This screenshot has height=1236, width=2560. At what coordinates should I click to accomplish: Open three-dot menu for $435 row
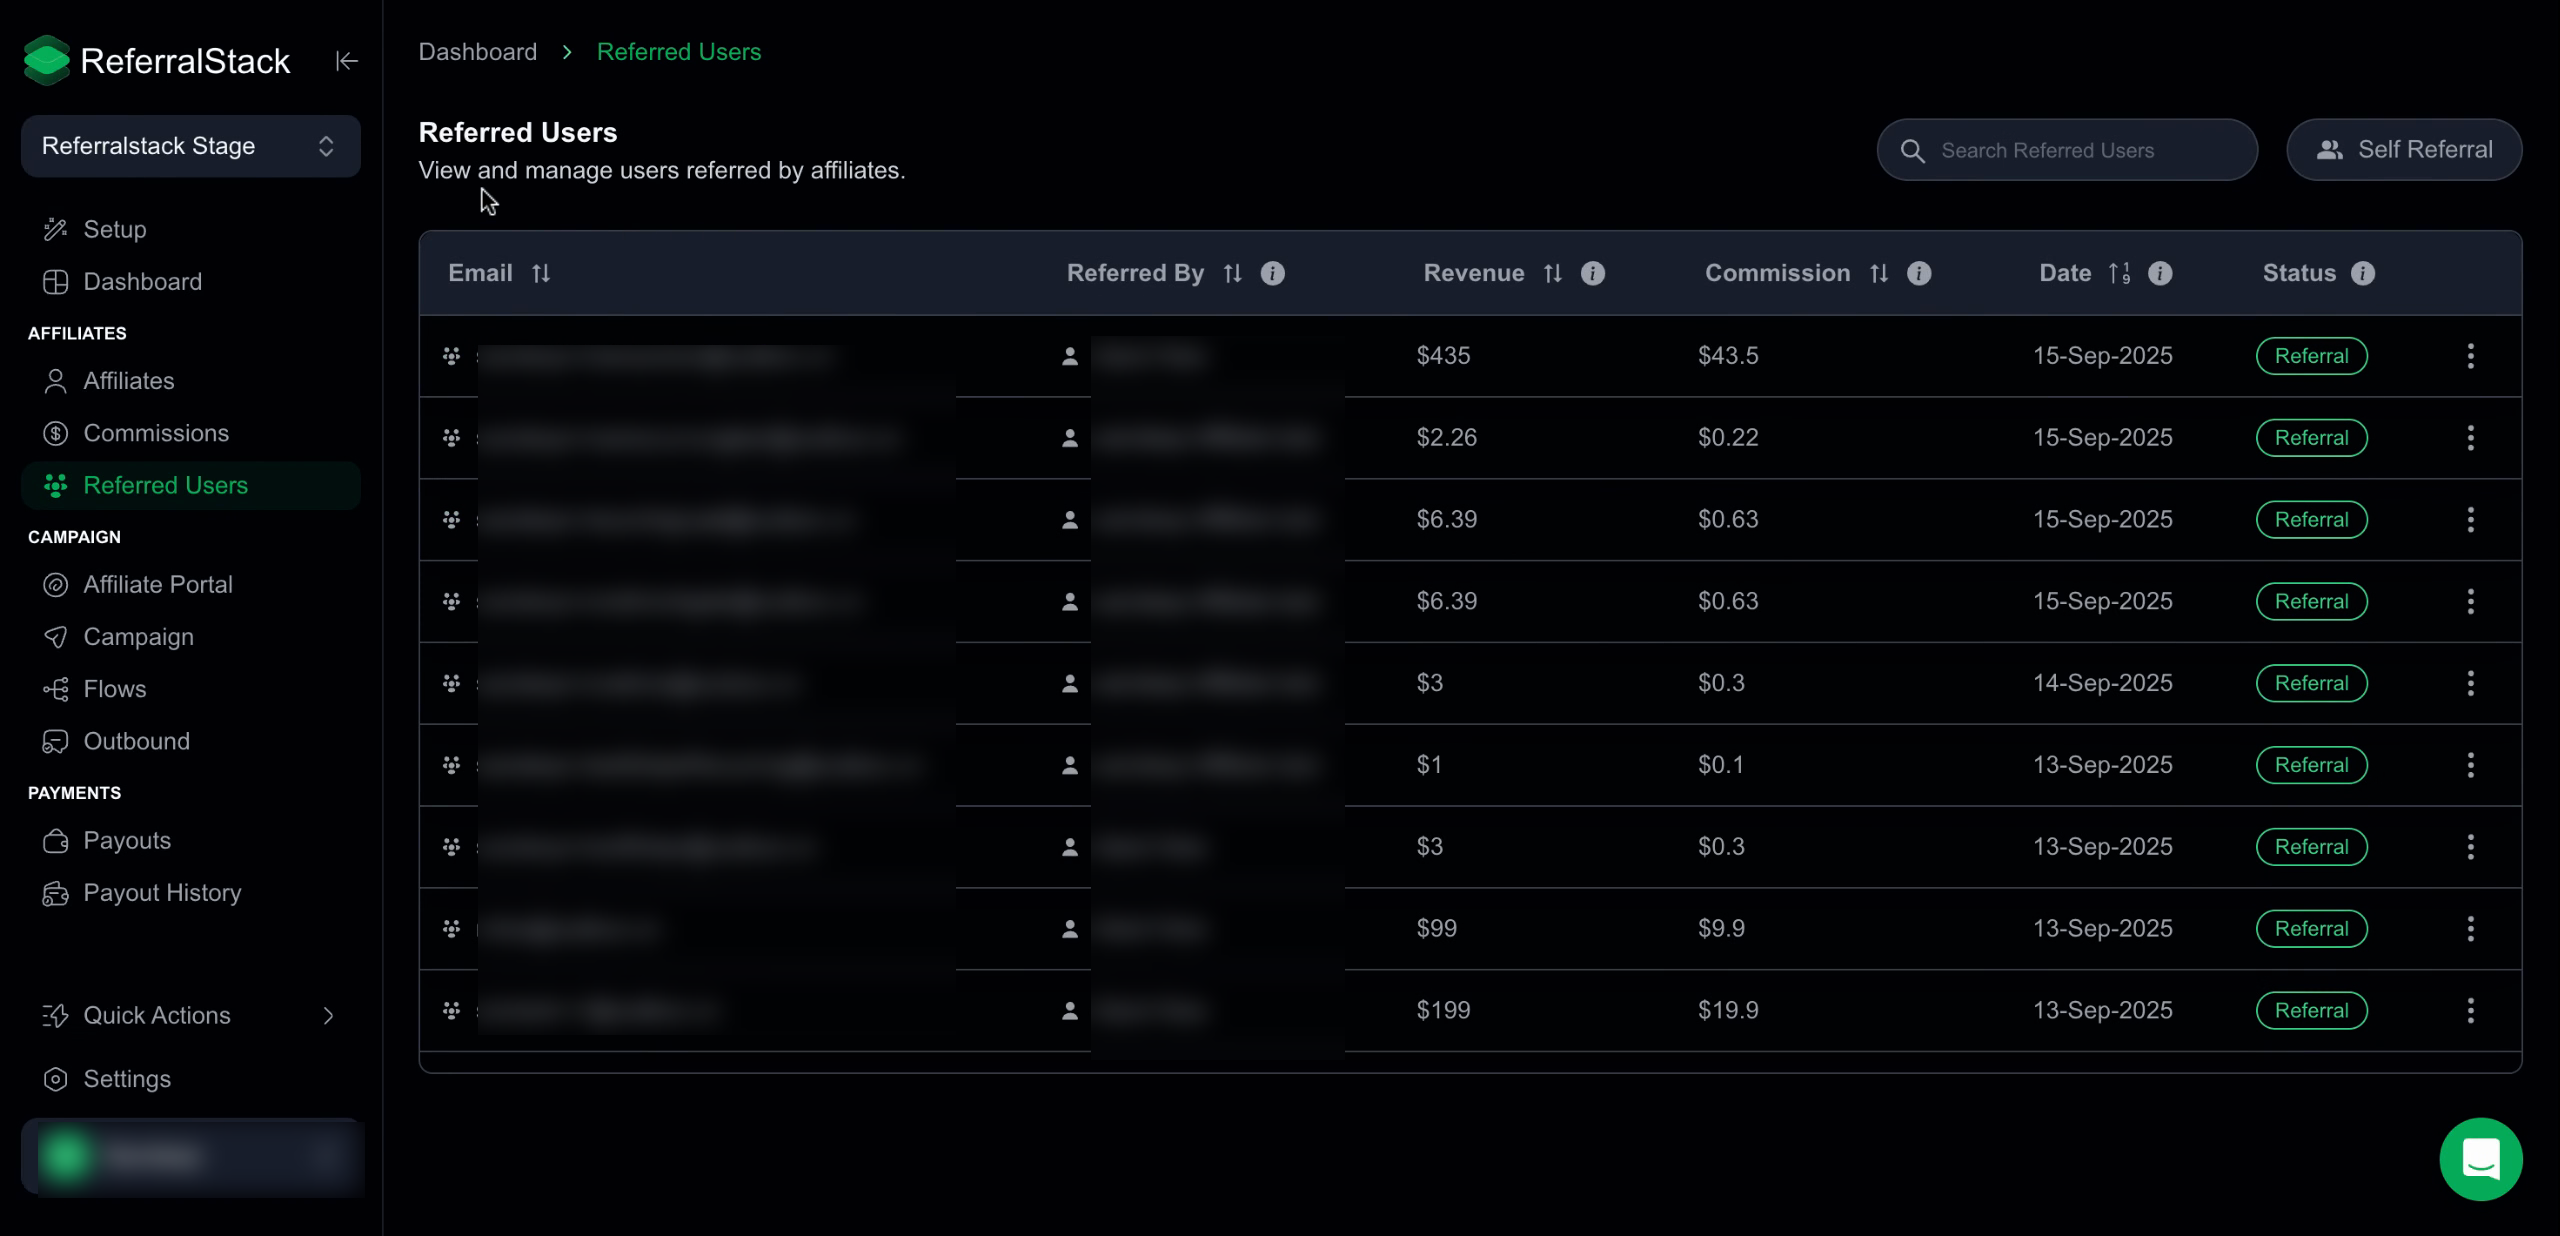[2470, 356]
